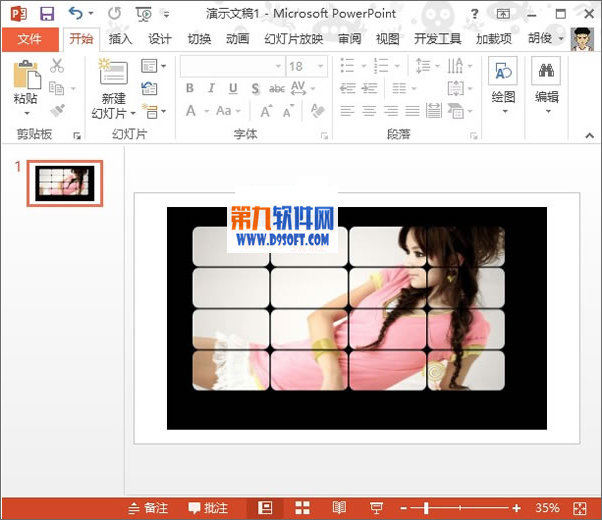Switch to 设计 (Design) tab

click(160, 39)
